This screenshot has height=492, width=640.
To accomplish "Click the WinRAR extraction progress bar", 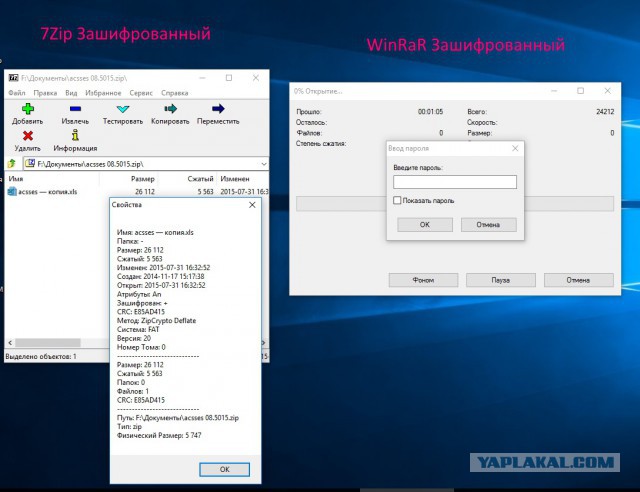I will click(x=455, y=204).
